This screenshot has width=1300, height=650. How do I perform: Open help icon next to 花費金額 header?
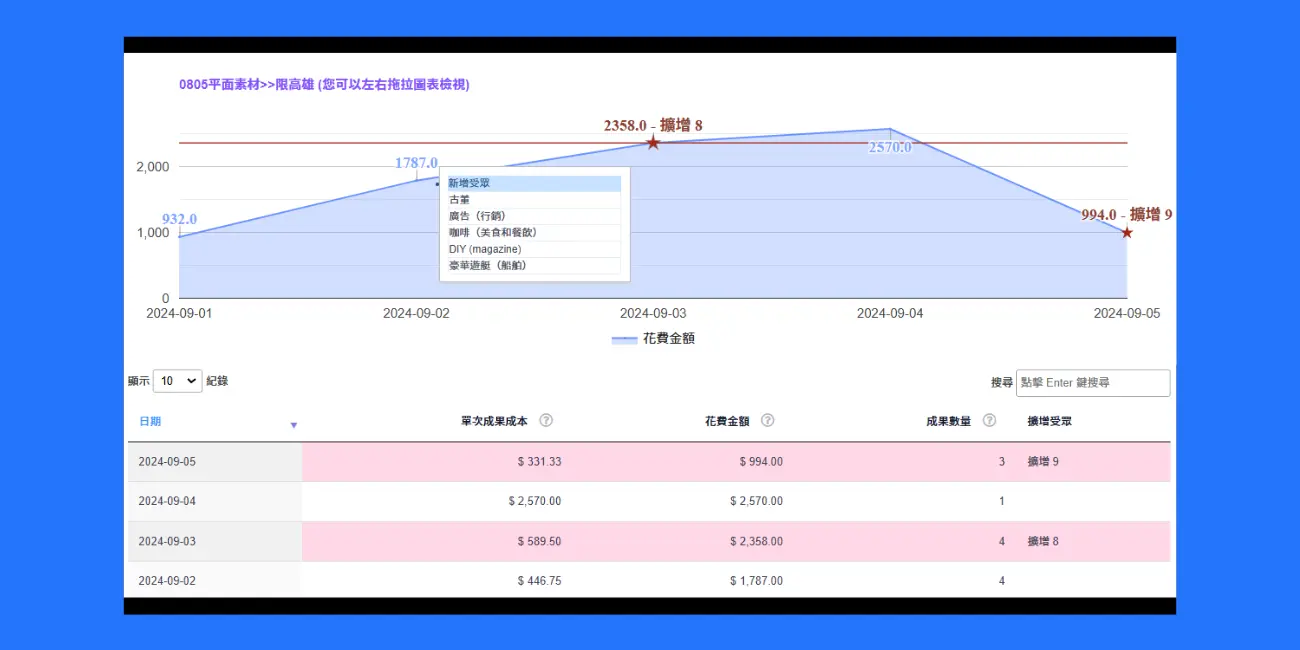pos(767,421)
